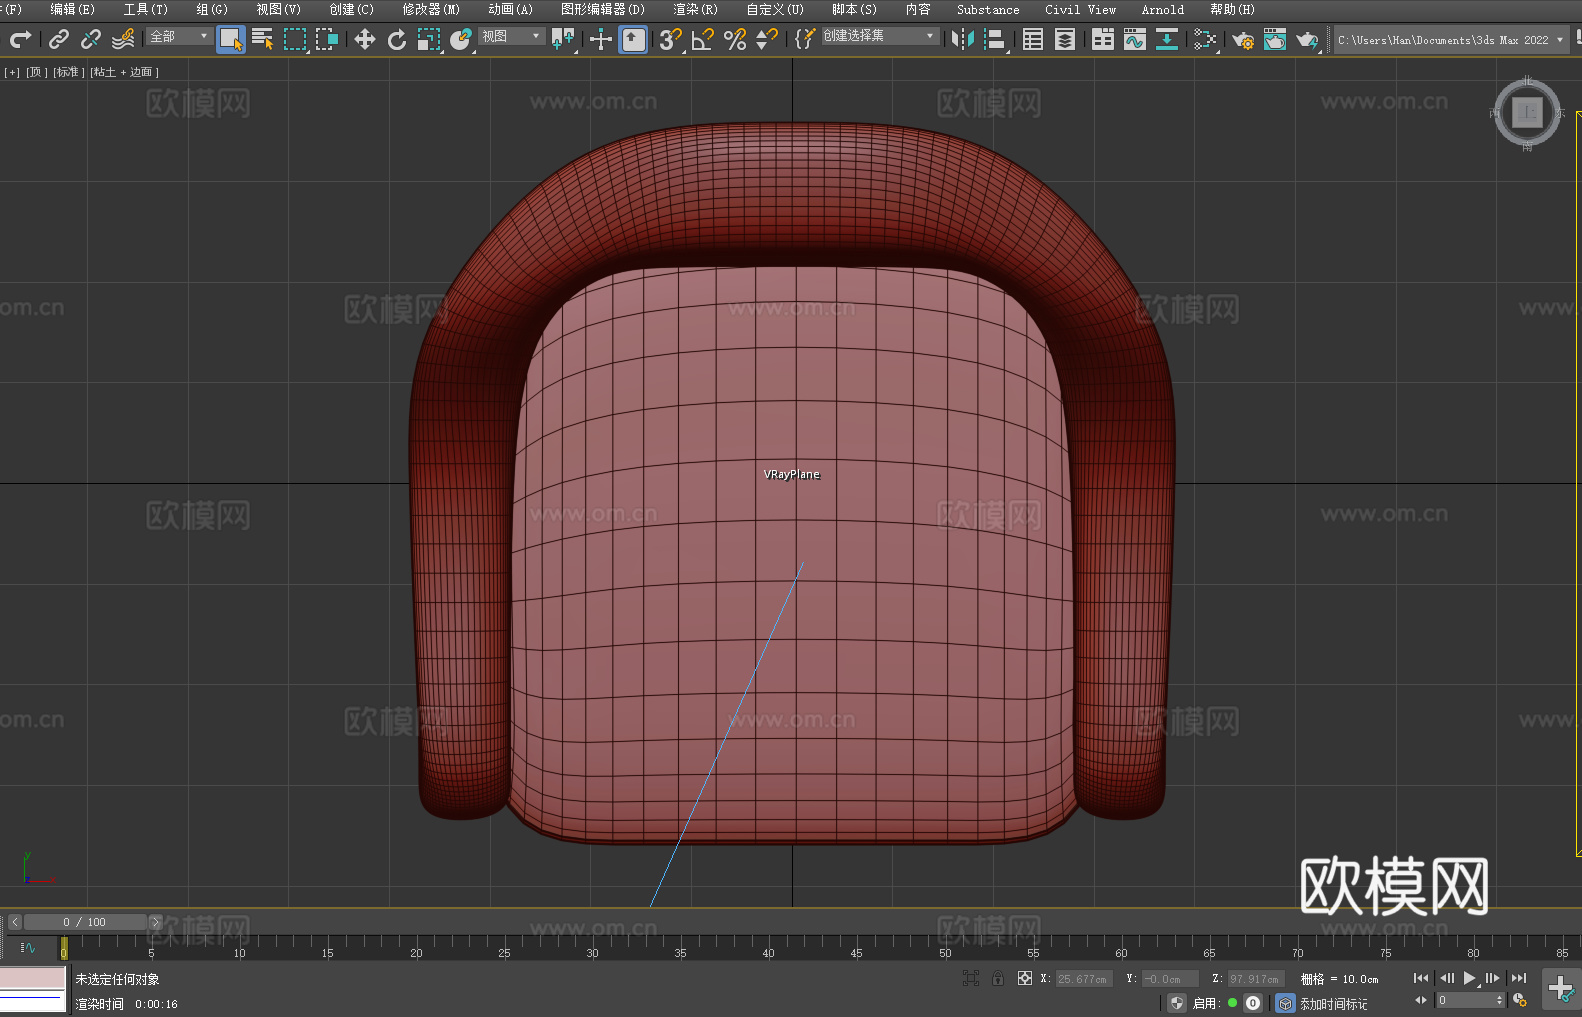Click the X coordinate field
This screenshot has width=1582, height=1017.
(x=1085, y=979)
